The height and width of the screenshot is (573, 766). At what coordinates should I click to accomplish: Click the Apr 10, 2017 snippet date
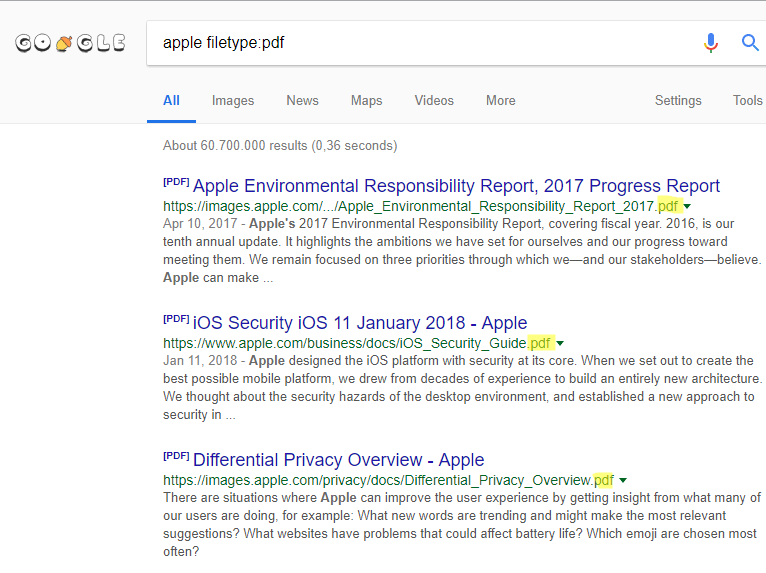click(x=200, y=224)
